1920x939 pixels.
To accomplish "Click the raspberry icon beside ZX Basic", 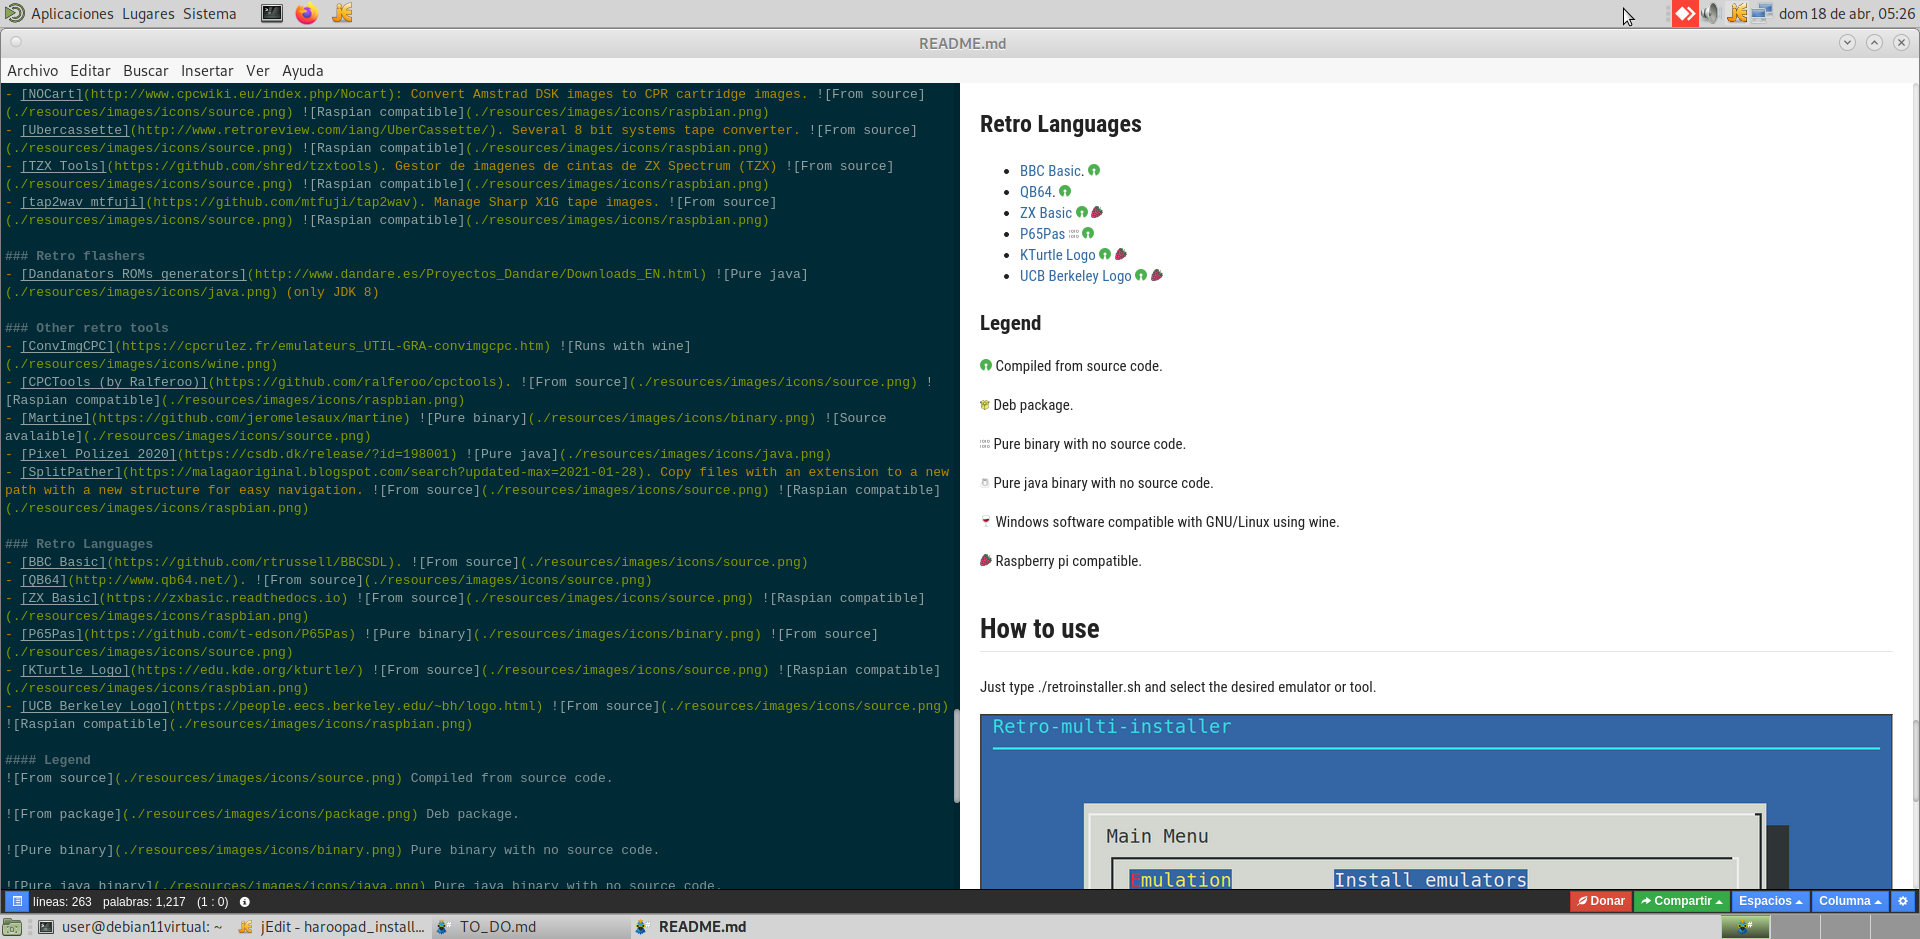I will pyautogui.click(x=1097, y=212).
